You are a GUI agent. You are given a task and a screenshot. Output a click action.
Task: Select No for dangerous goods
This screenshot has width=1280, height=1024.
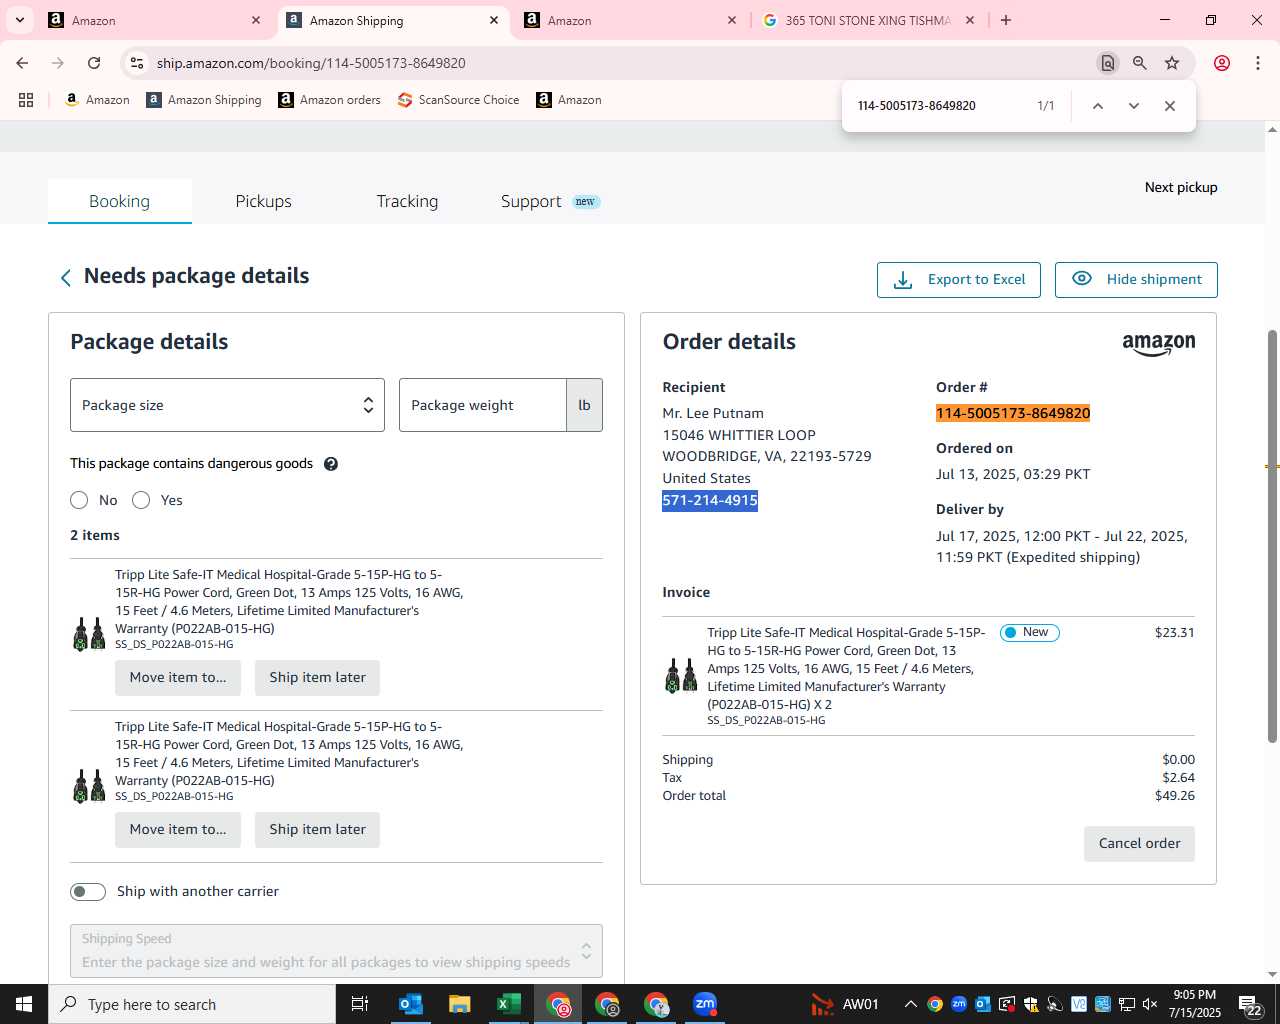click(x=79, y=500)
